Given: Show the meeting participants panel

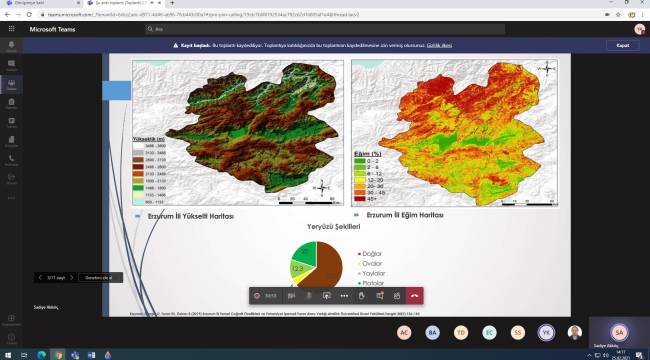Looking at the screenshot, I should 397,296.
